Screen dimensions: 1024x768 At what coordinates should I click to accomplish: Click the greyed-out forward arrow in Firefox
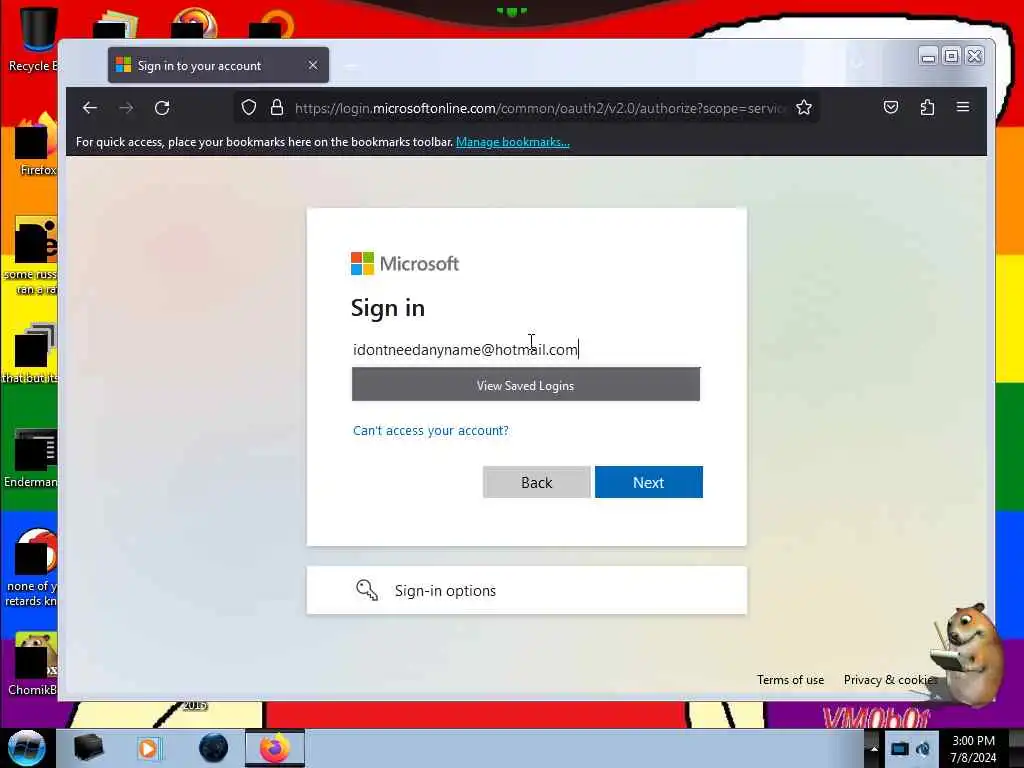tap(126, 108)
